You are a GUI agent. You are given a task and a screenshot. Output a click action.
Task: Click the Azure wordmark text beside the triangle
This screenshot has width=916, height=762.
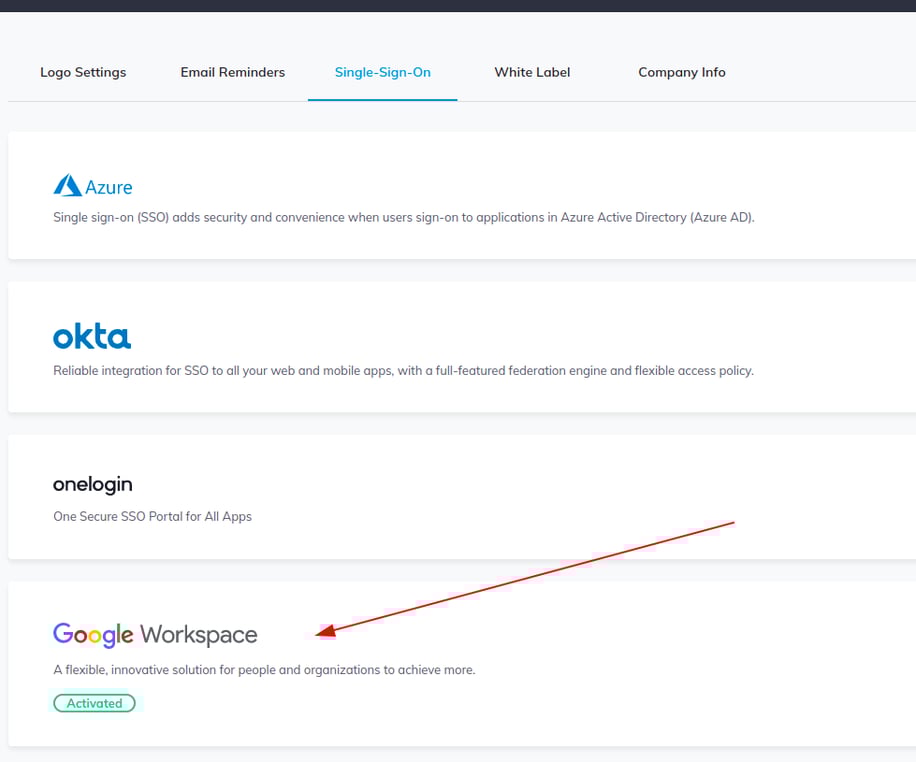(108, 187)
